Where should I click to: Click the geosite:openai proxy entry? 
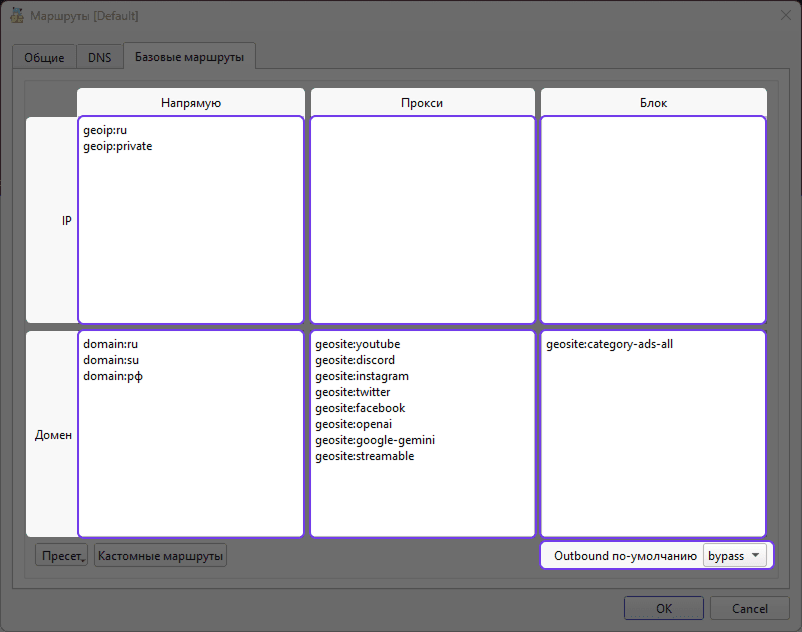[353, 424]
